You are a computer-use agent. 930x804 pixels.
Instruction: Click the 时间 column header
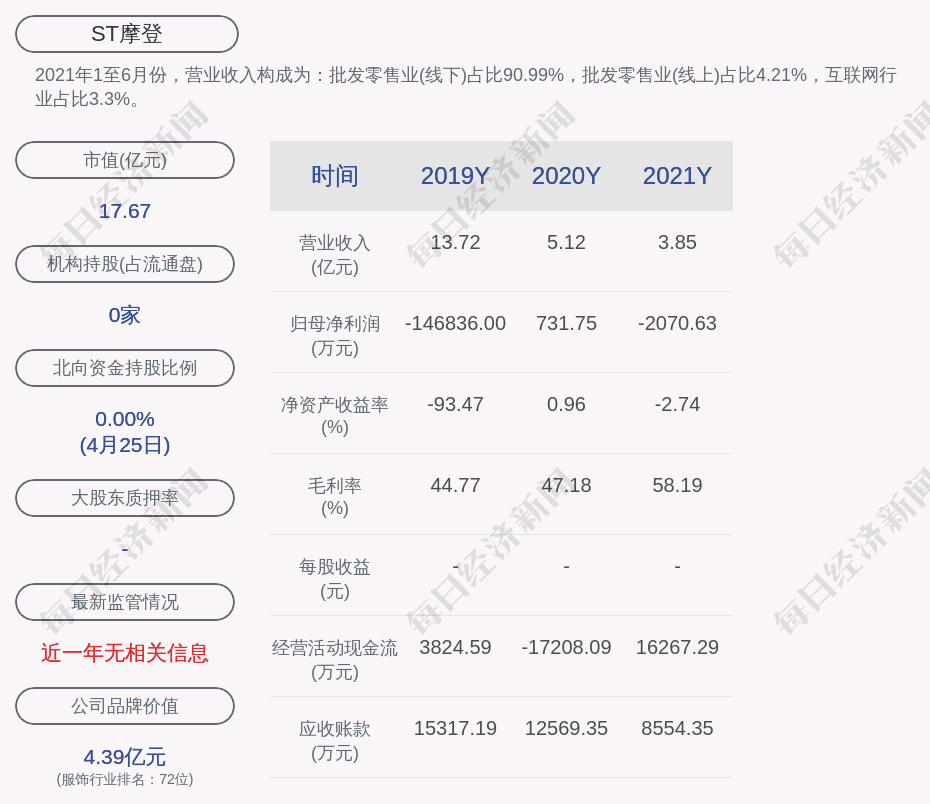(x=335, y=176)
